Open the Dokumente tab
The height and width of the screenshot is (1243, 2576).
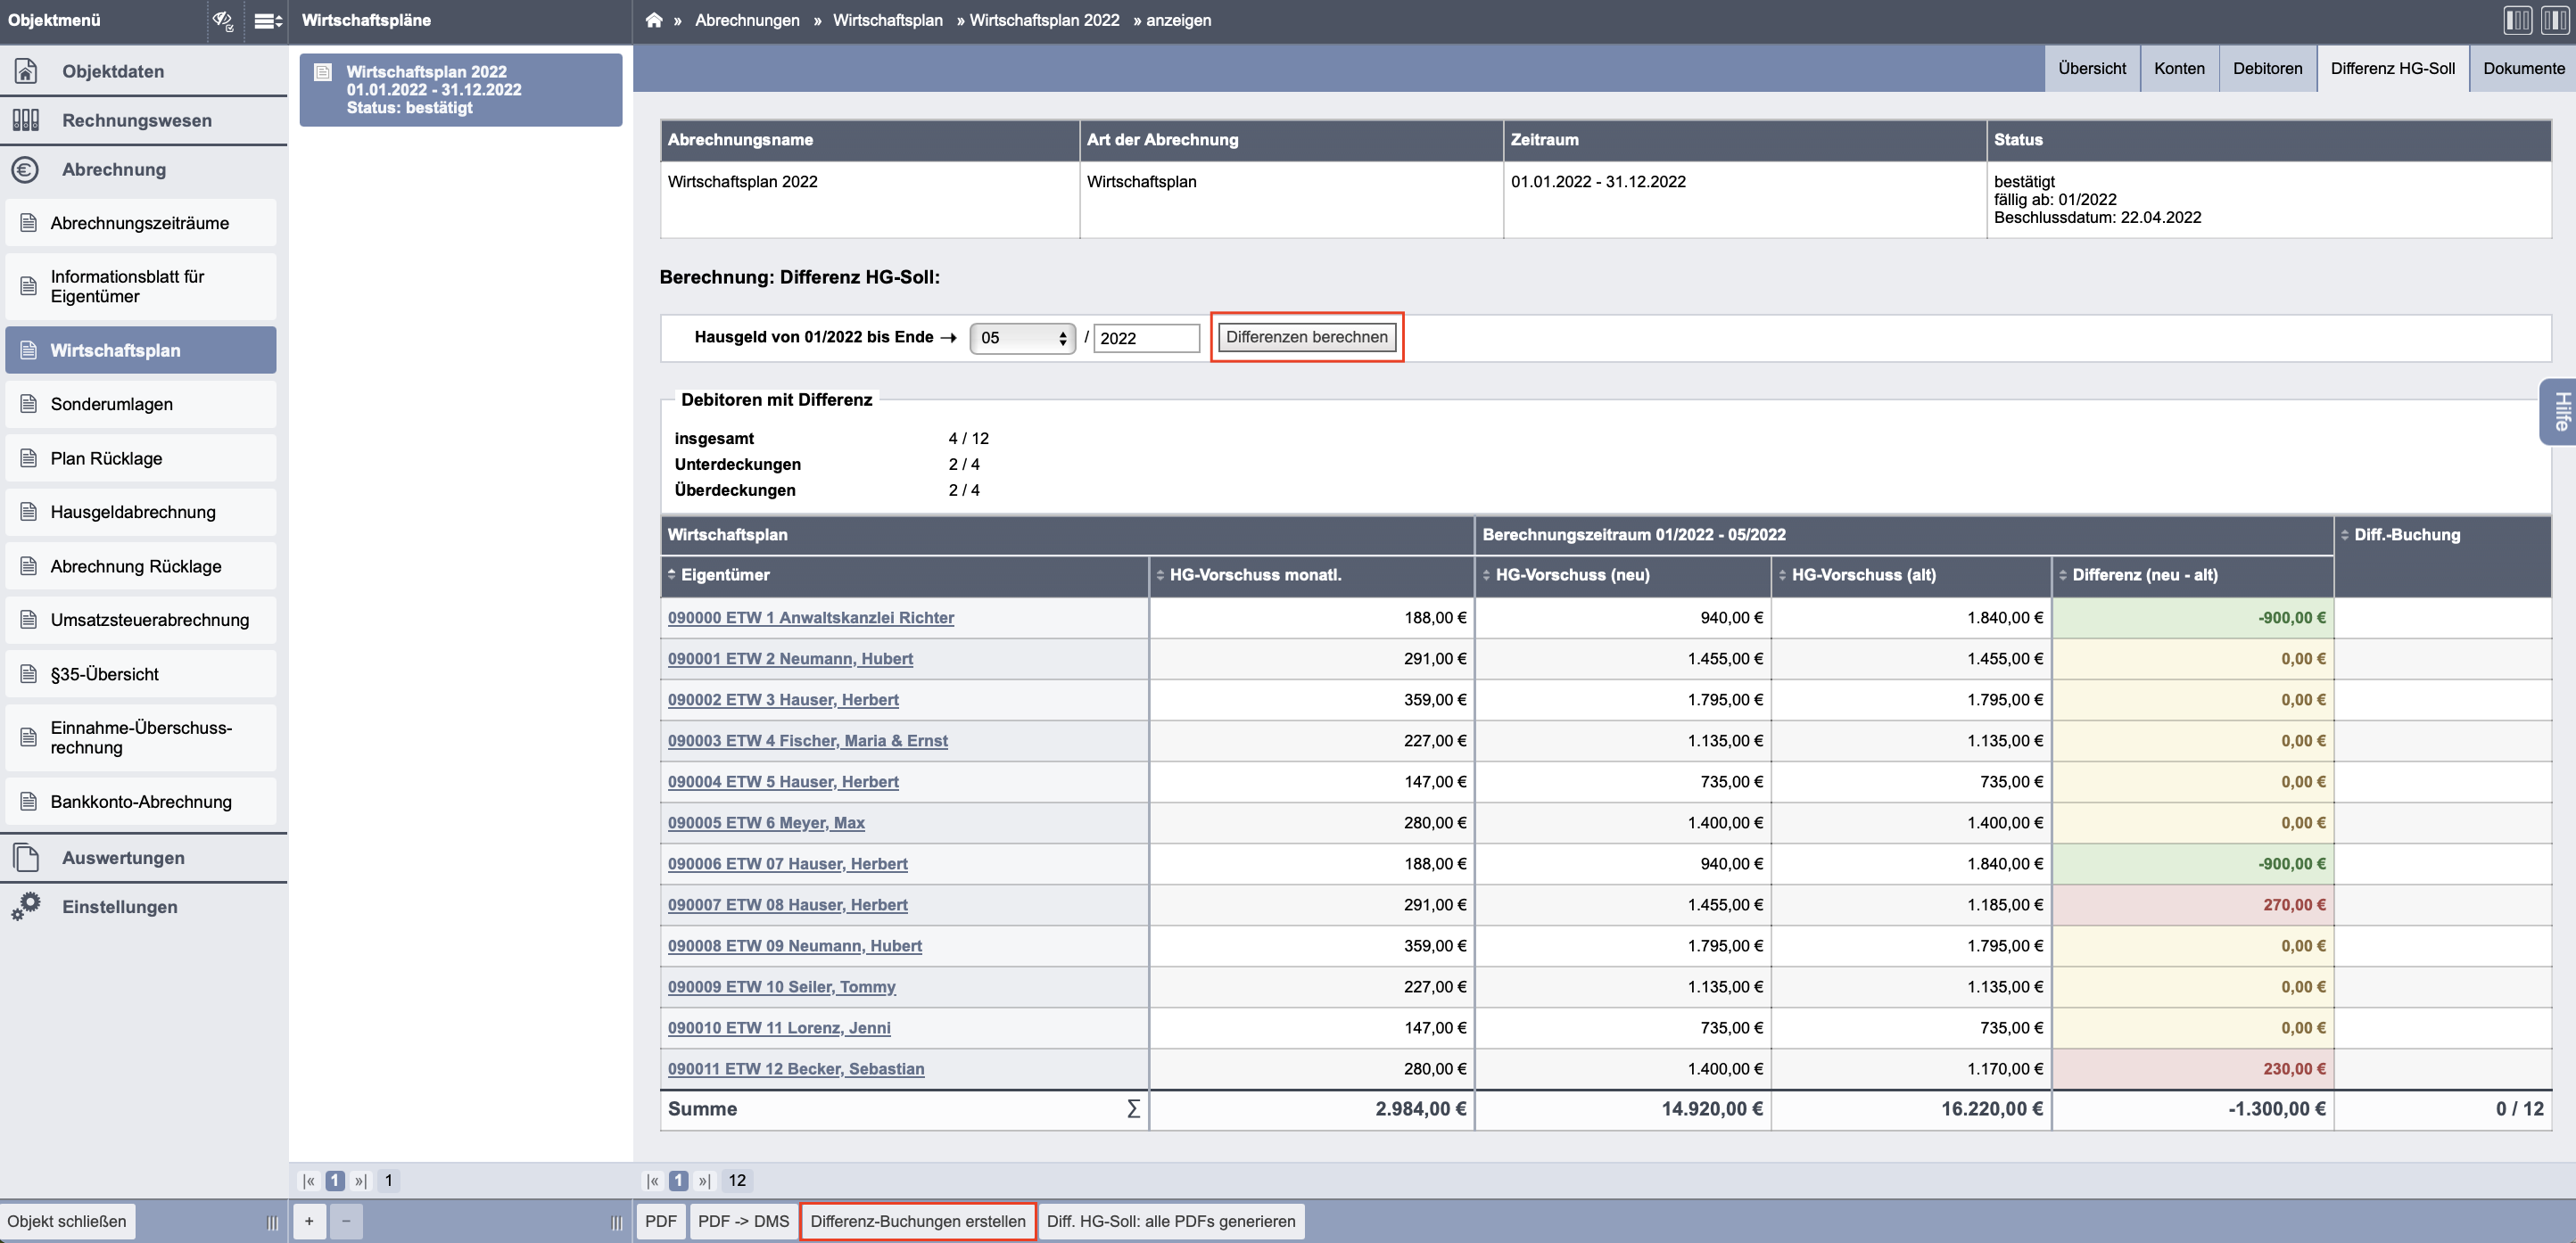(2523, 68)
